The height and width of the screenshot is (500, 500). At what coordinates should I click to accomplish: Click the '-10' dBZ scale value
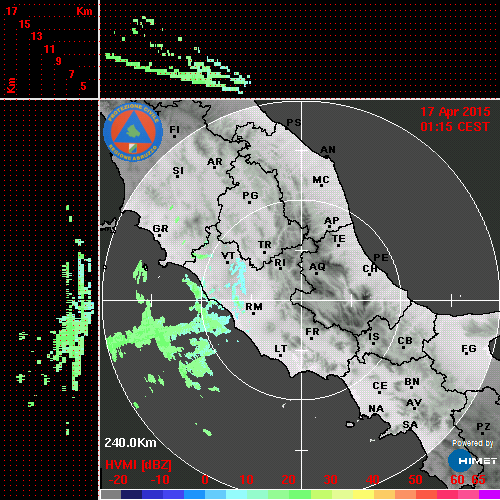pos(160,480)
